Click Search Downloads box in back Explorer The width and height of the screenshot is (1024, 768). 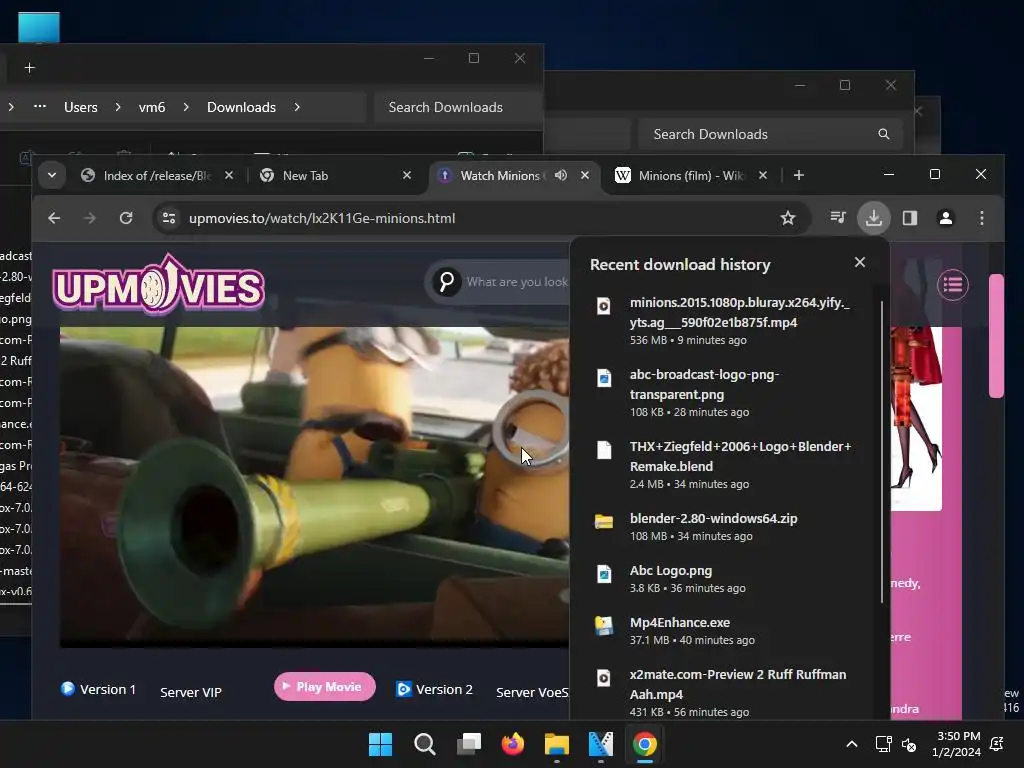click(771, 134)
